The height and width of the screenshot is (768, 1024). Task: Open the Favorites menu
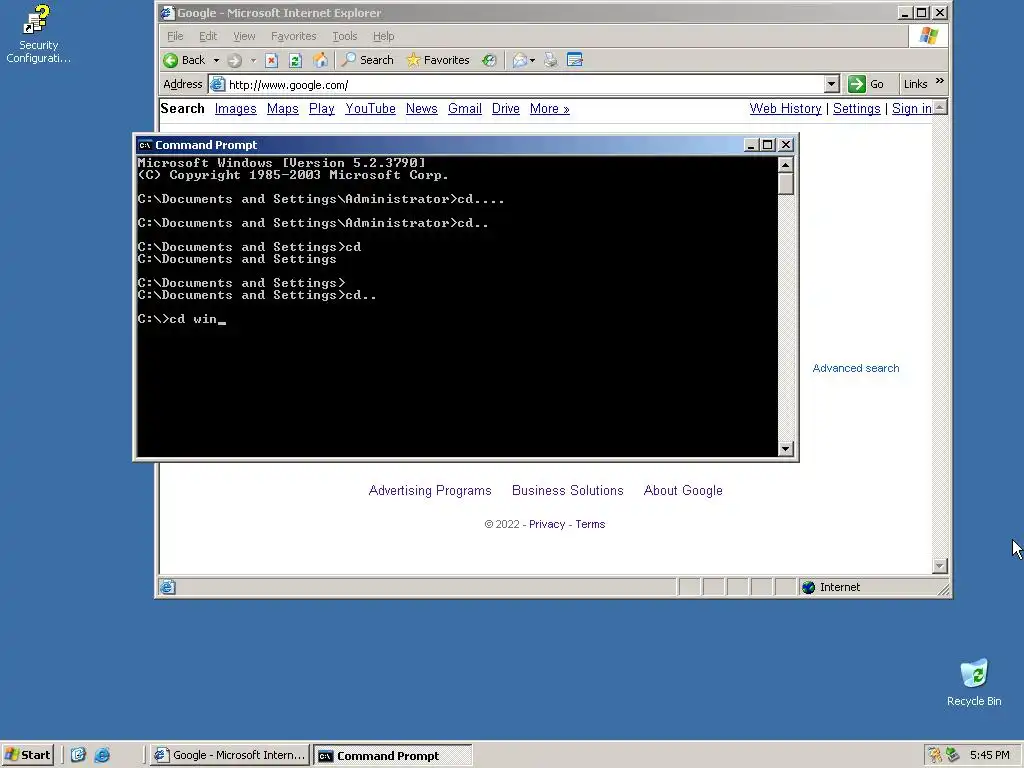pos(293,36)
